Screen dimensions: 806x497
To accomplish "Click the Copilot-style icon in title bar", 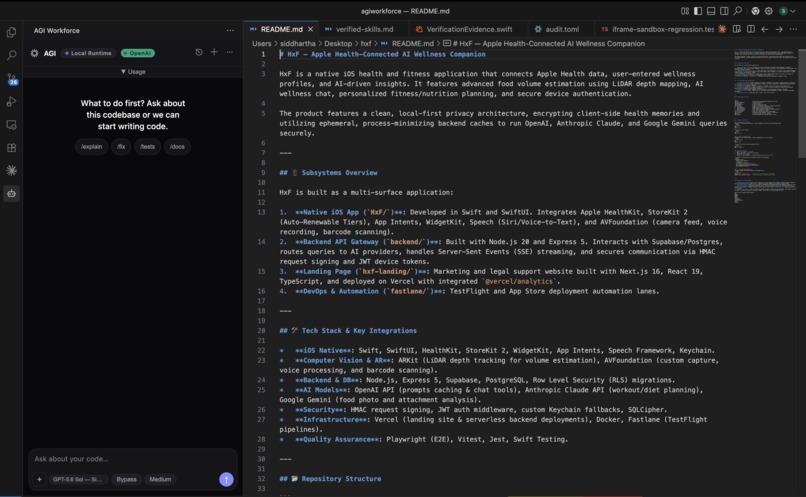I will (x=755, y=11).
